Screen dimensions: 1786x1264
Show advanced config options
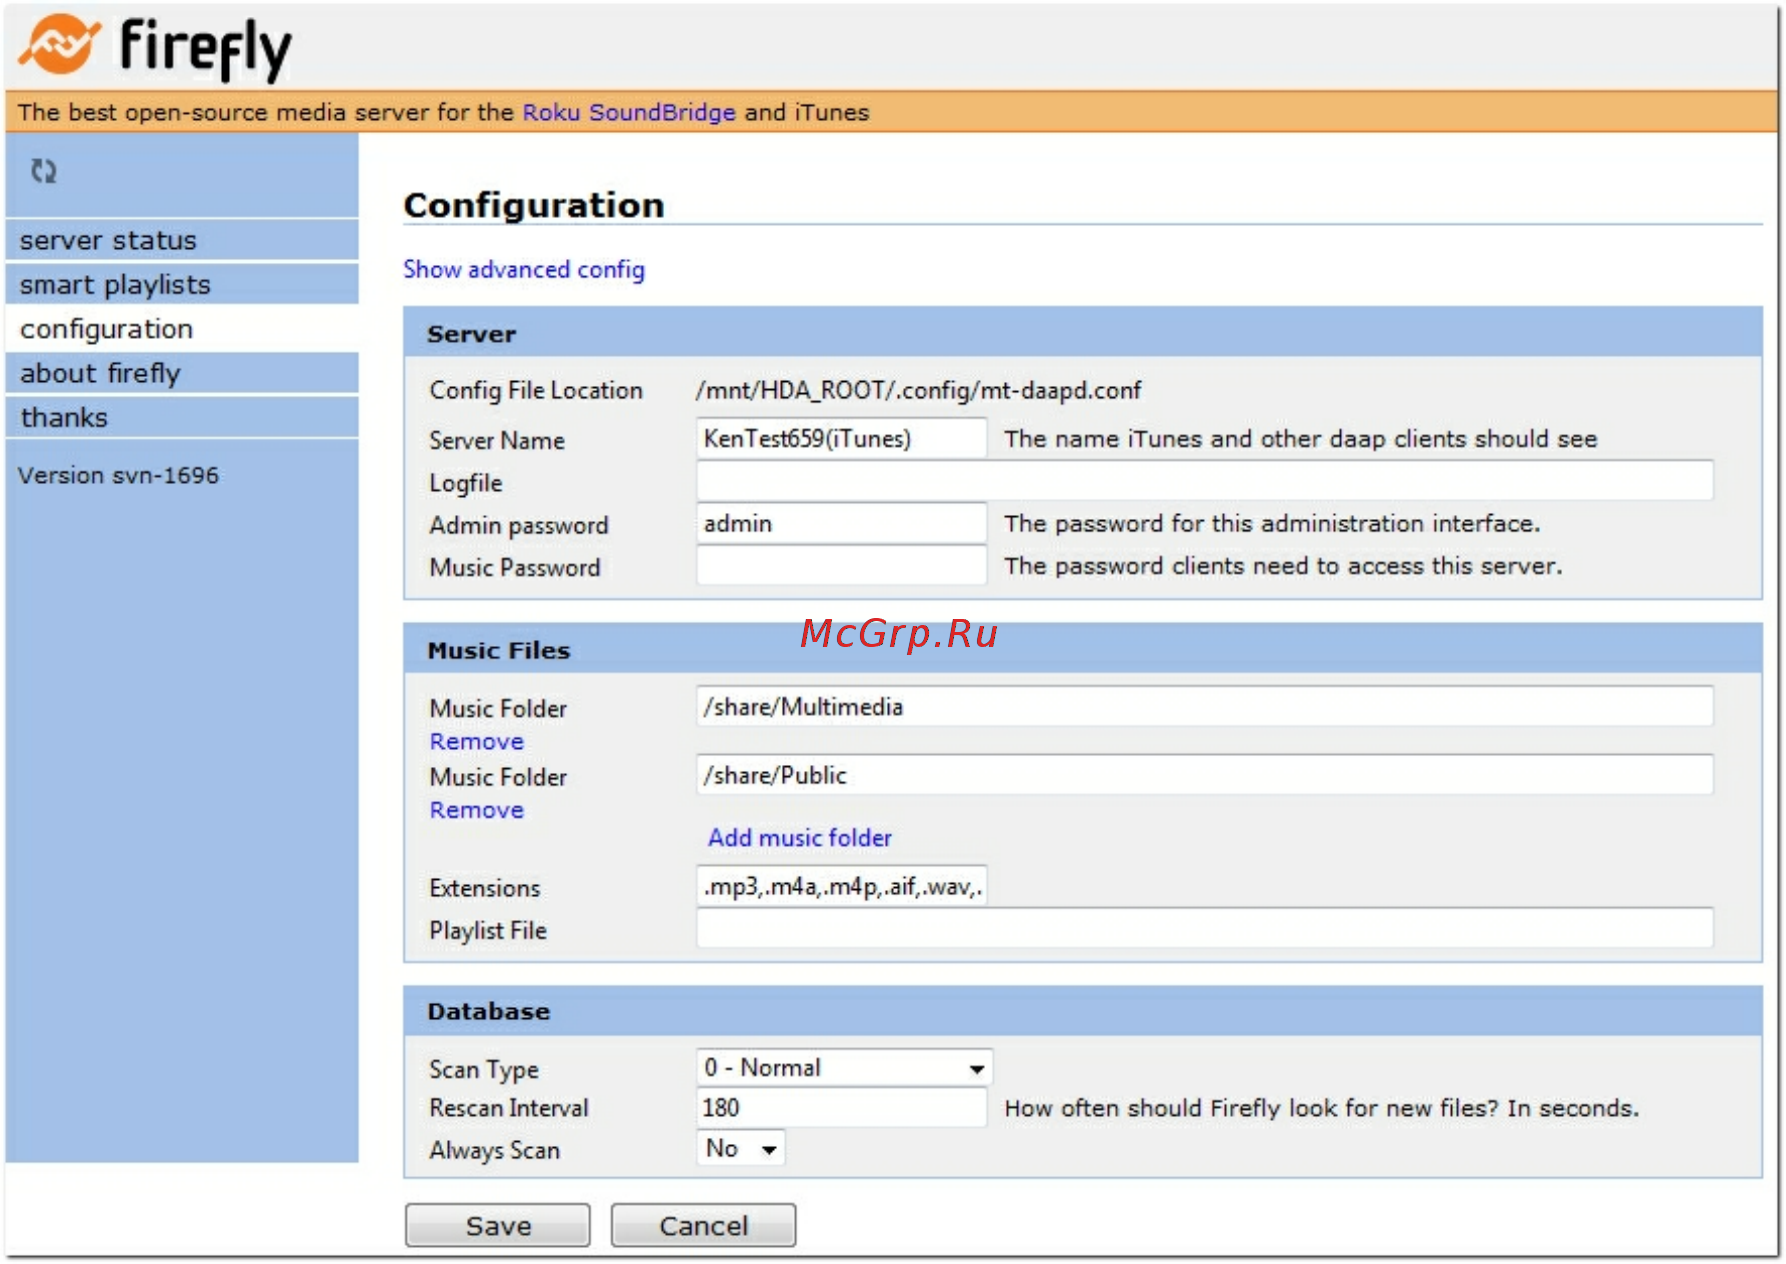click(x=524, y=269)
